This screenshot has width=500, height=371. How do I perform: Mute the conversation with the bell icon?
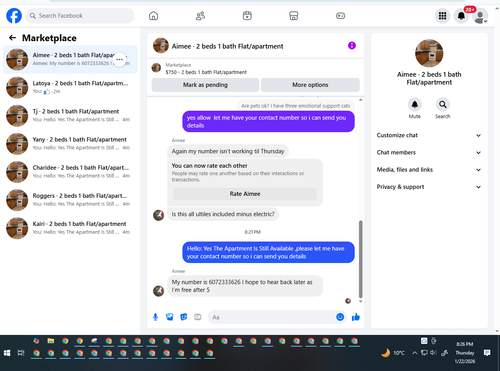[x=415, y=105]
